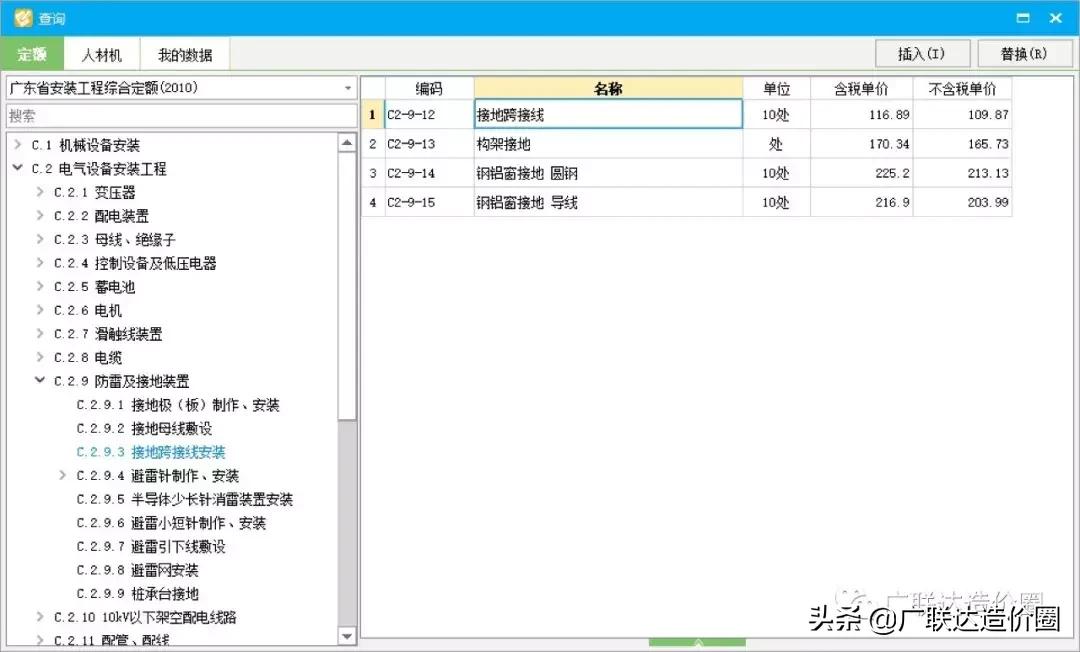Collapse the C.2 电气设备安装工程 node
The height and width of the screenshot is (652, 1080).
coord(18,168)
